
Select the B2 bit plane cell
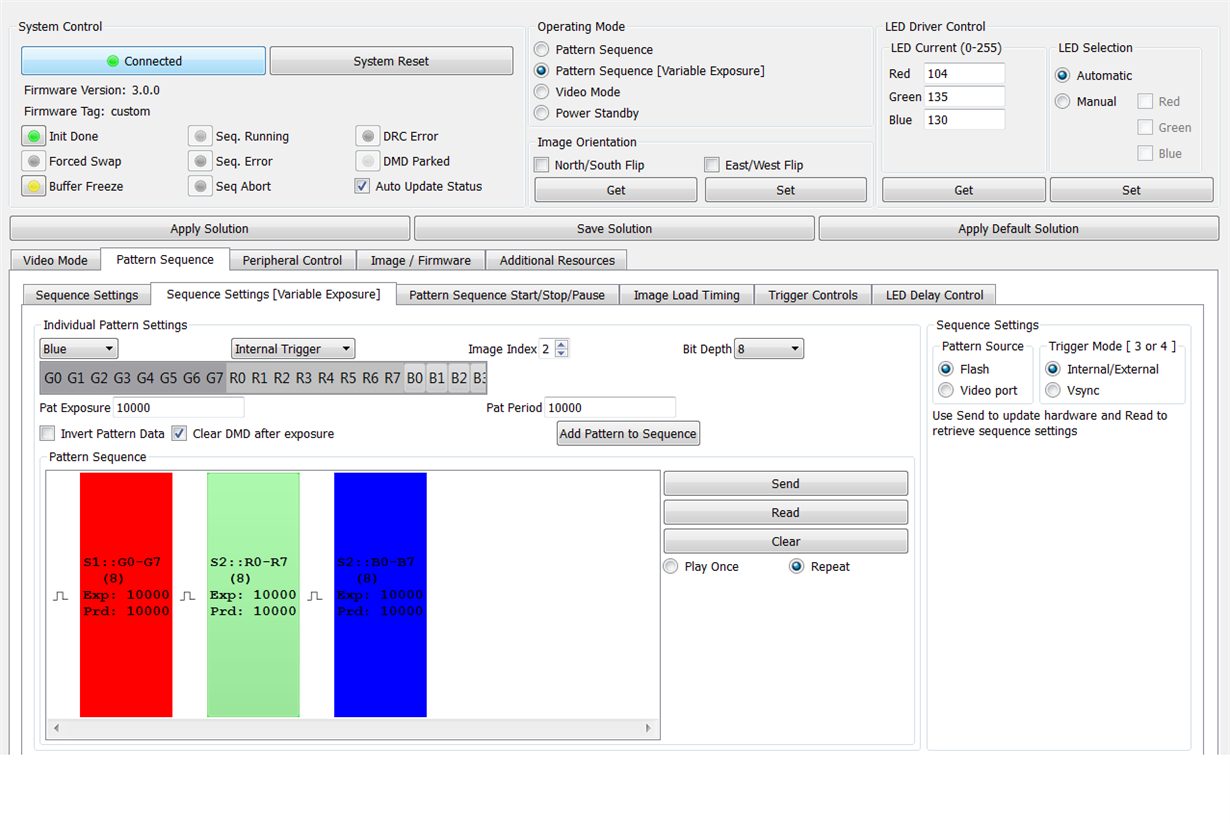[459, 378]
